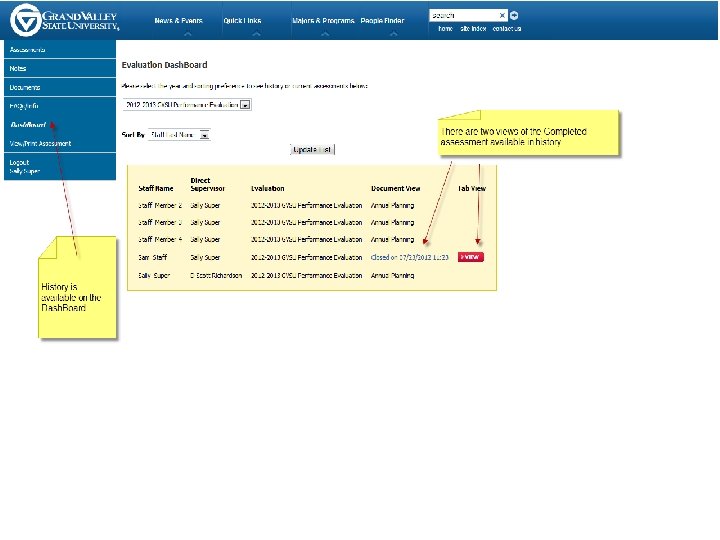The image size is (720, 540).
Task: Click Annual Planning for Staff Member 3
Action: [392, 222]
